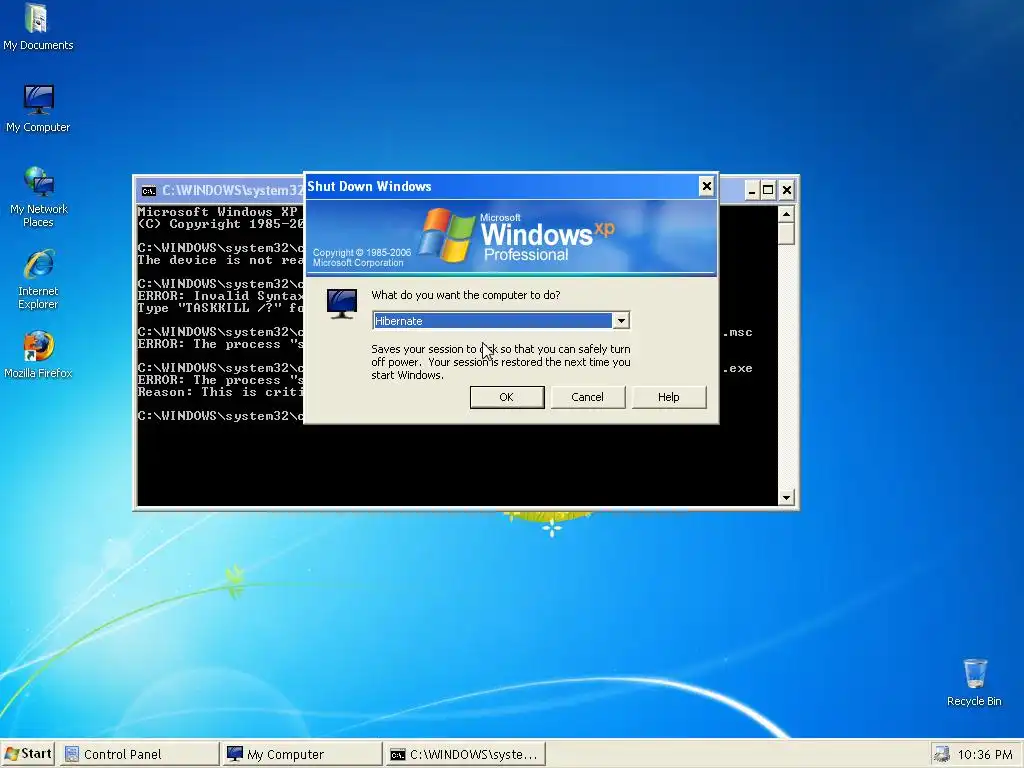The width and height of the screenshot is (1024, 768).
Task: Switch to C:\WINDOWS\syste... taskbar button
Action: 465,754
